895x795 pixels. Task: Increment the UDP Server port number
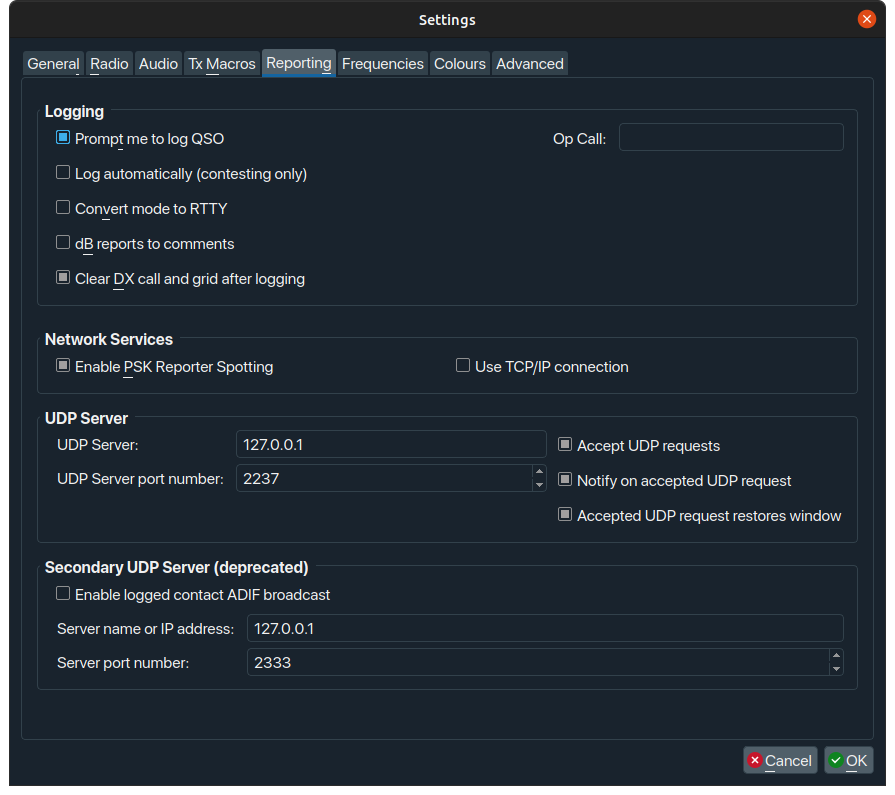(539, 473)
